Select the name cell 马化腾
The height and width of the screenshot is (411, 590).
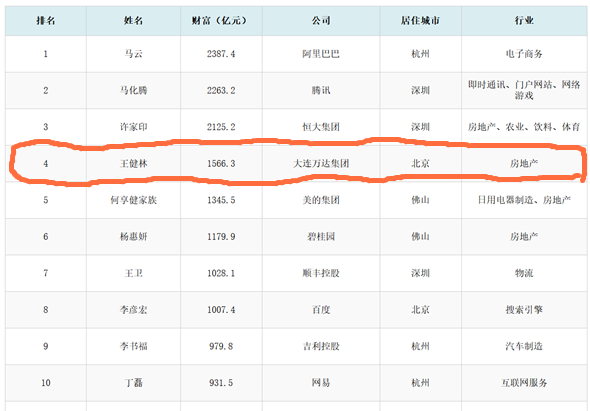(x=133, y=90)
